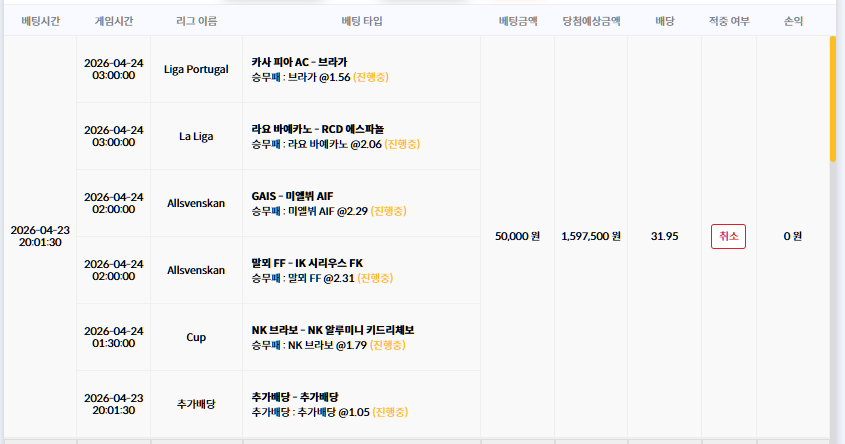This screenshot has width=845, height=444.
Task: Click the 당첨예상금액 column header
Action: (591, 21)
